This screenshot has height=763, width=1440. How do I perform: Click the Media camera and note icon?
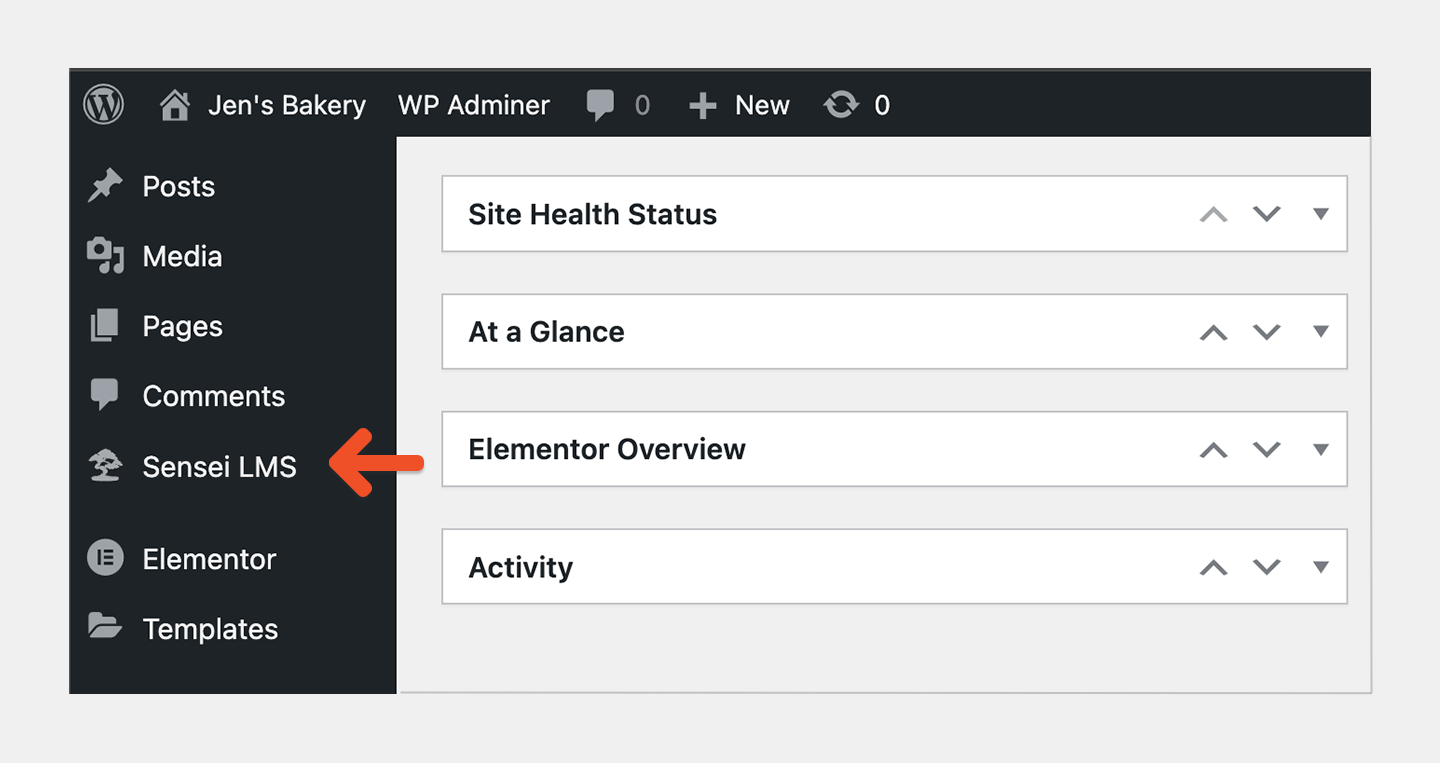coord(105,256)
